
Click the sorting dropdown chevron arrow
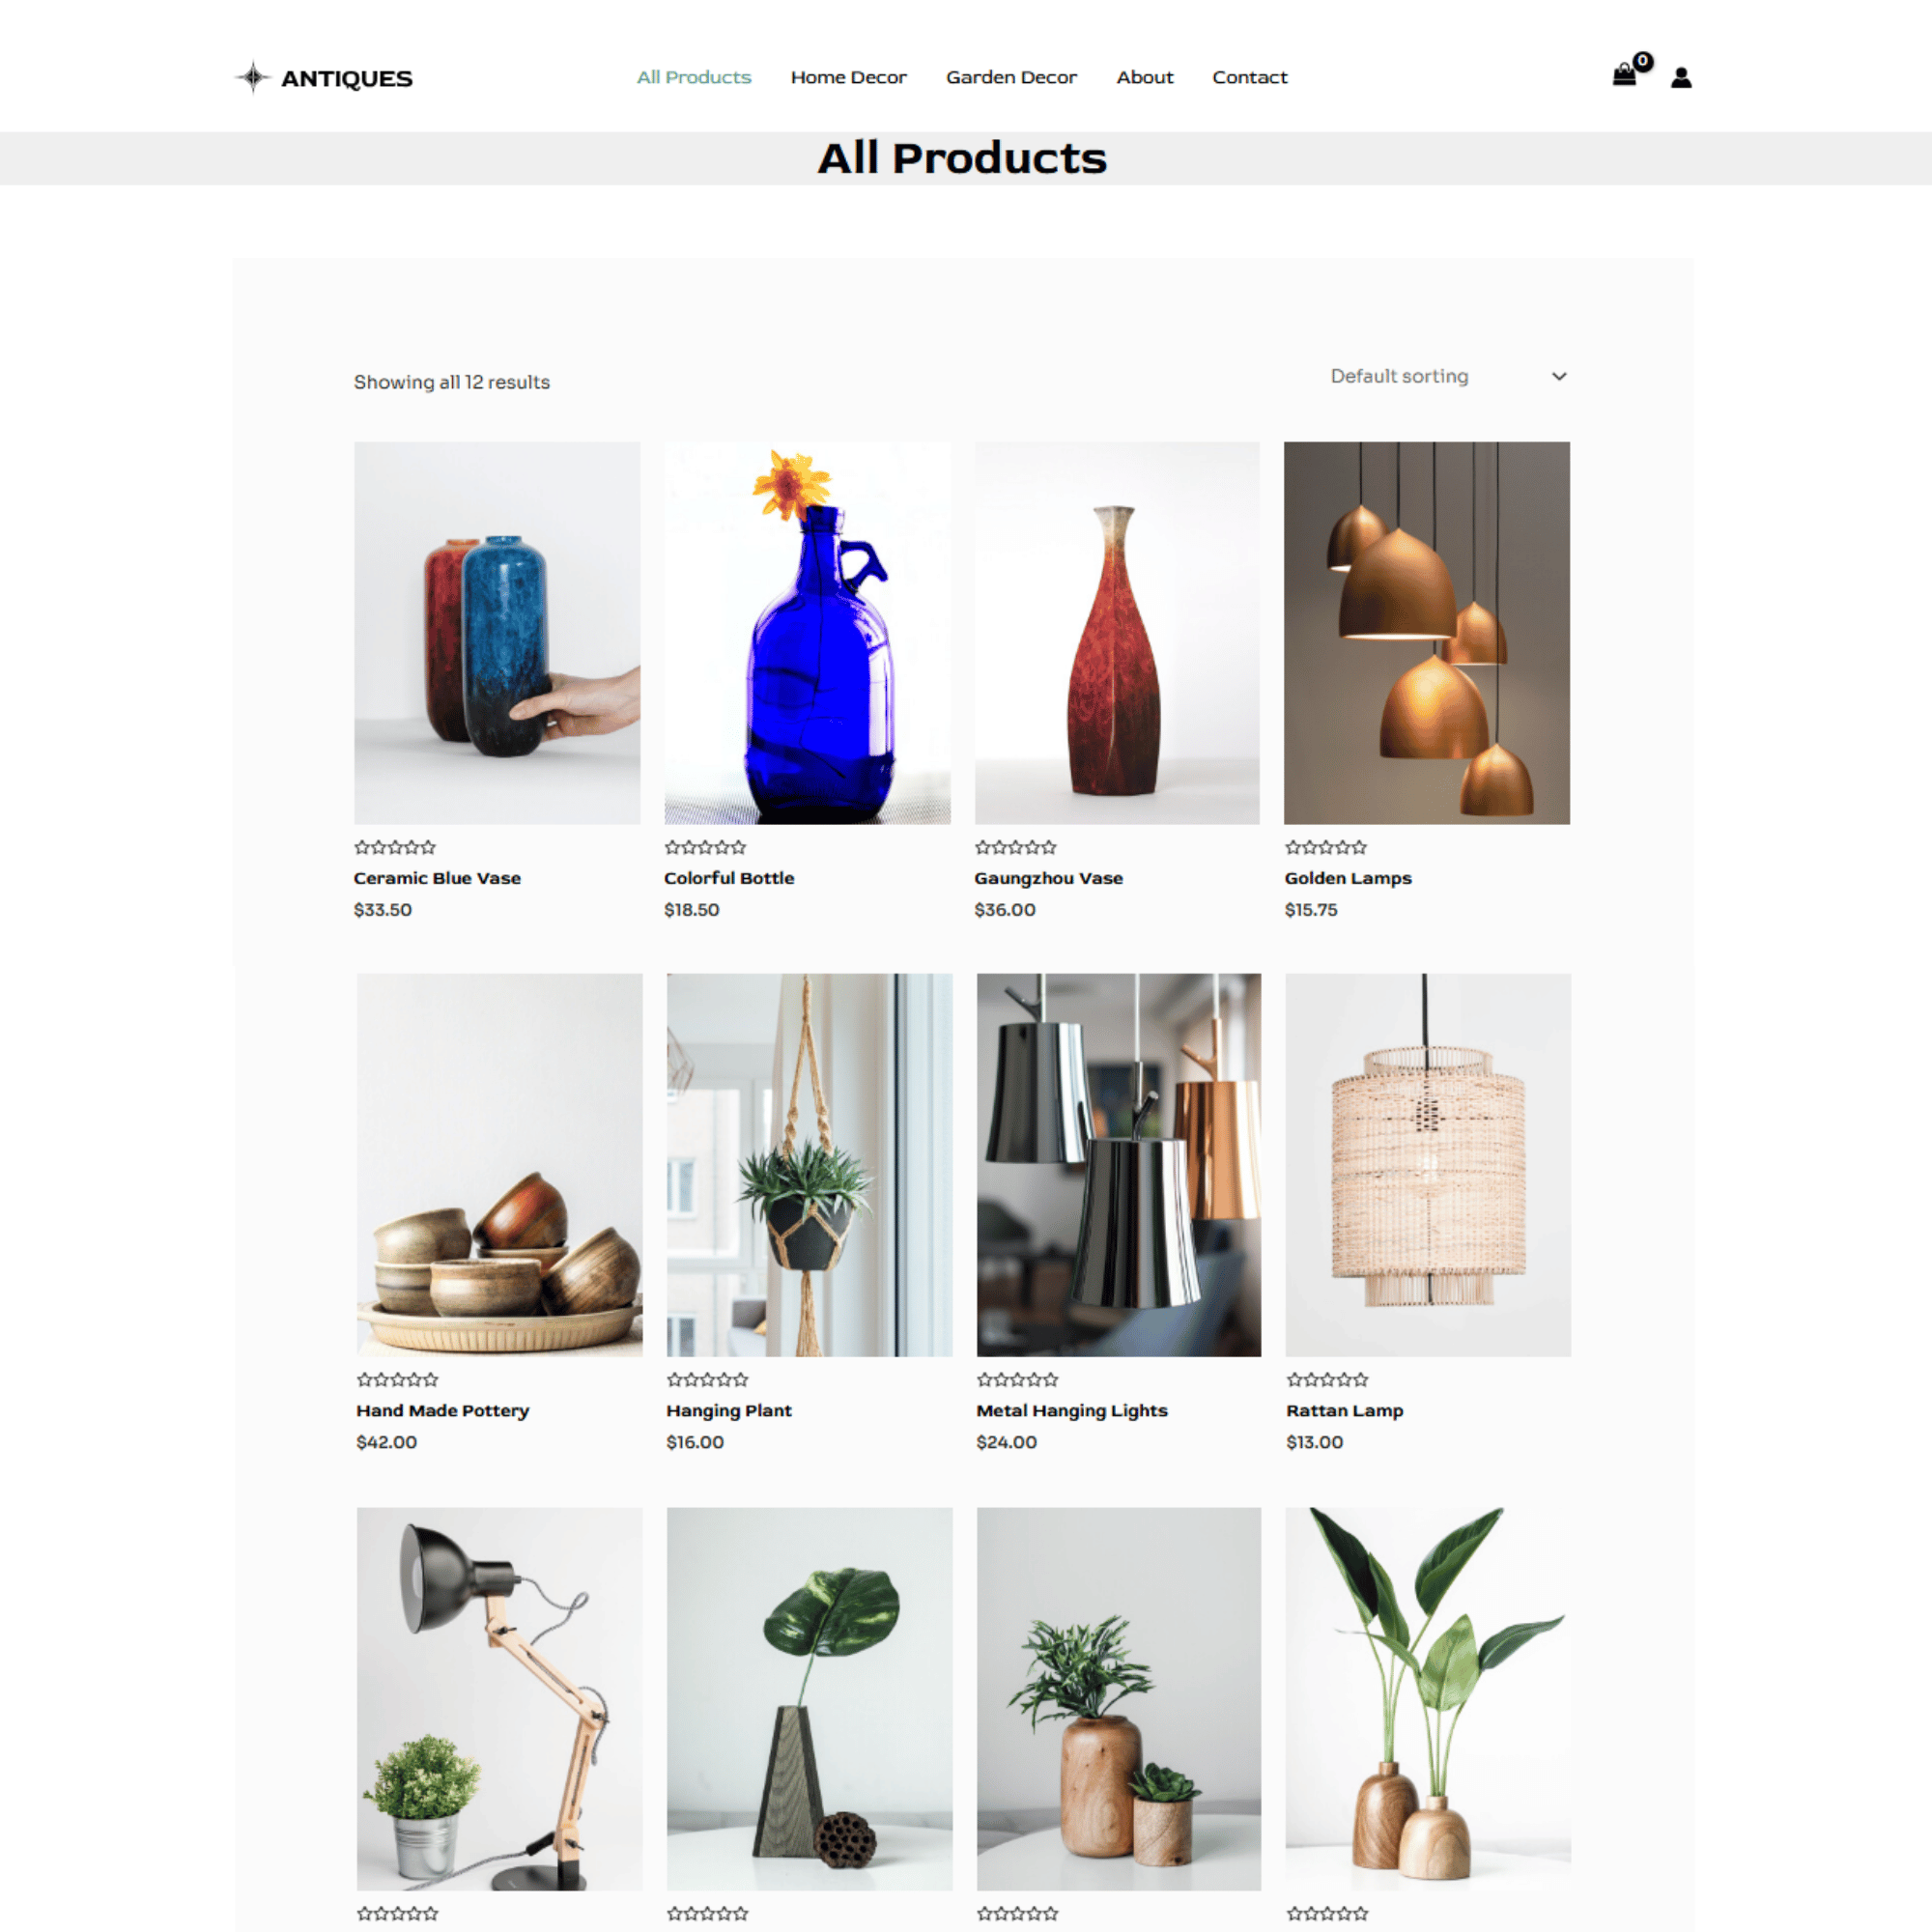[x=1559, y=377]
